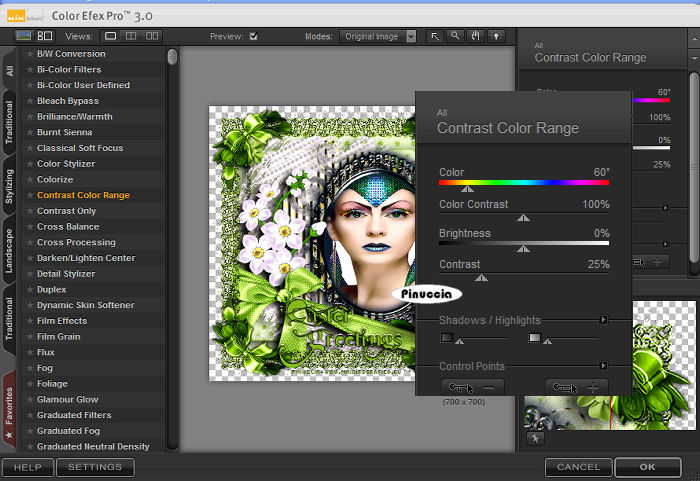Screen dimensions: 700x481
Task: Open the Stylizing filter category tab
Action: (x=10, y=186)
